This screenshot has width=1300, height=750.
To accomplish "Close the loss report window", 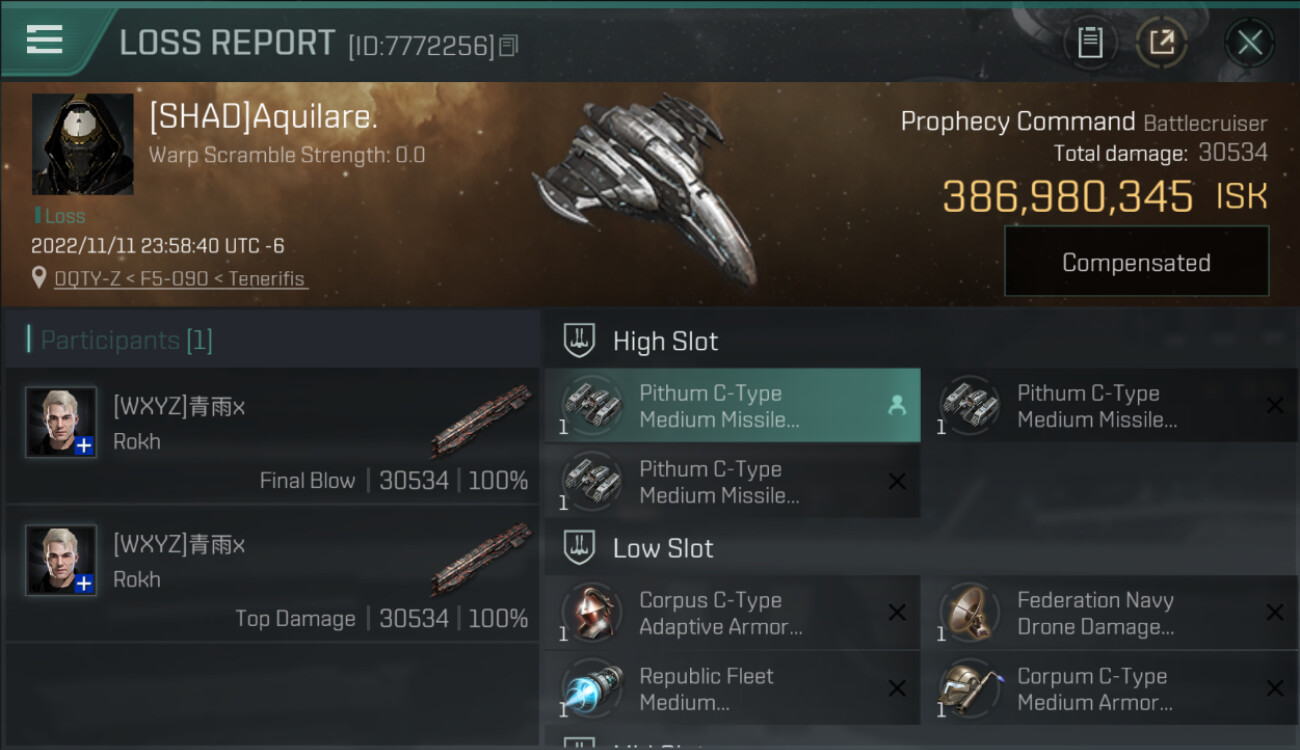I will coord(1249,42).
